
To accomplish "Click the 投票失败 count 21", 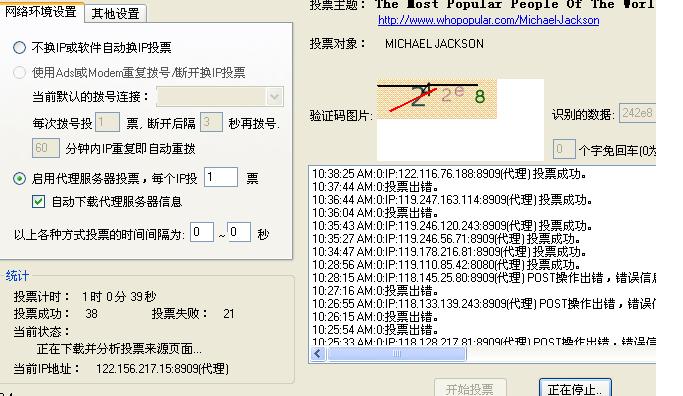I will click(x=229, y=314).
